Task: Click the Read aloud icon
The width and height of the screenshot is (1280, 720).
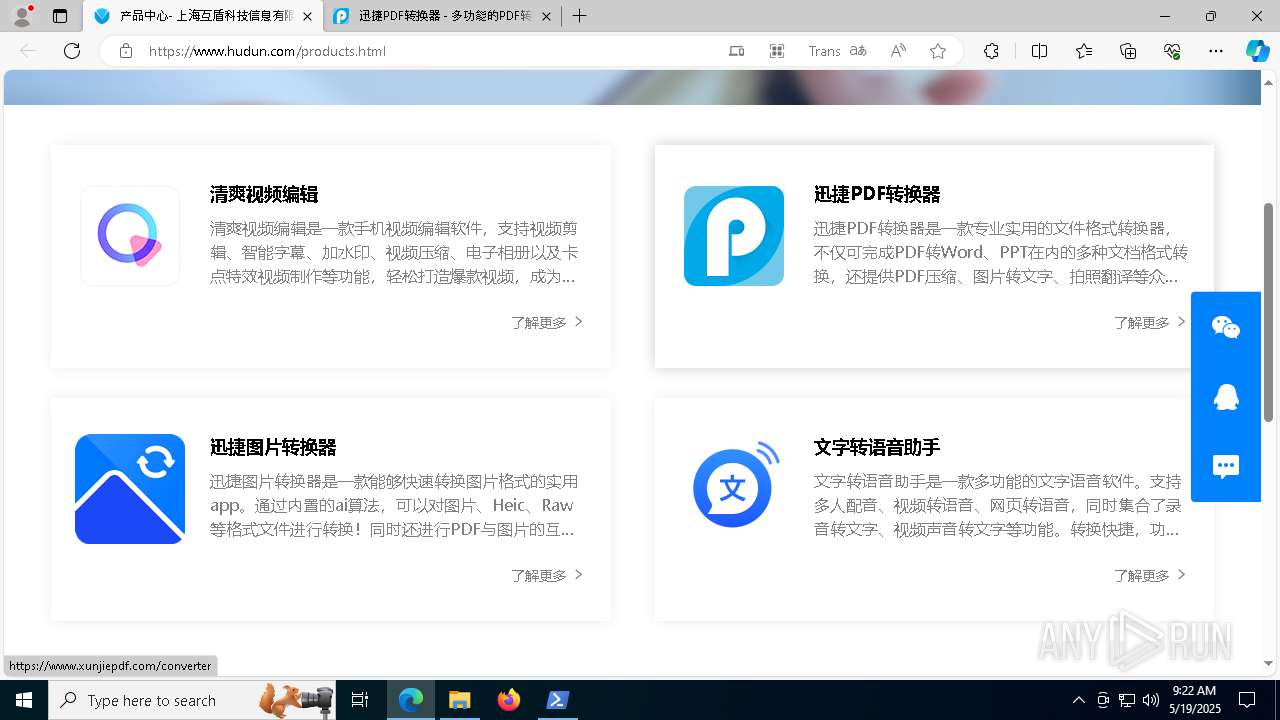Action: (898, 51)
